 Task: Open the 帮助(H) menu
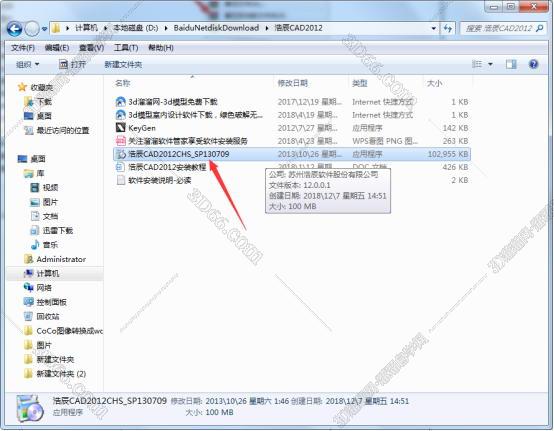click(x=161, y=48)
